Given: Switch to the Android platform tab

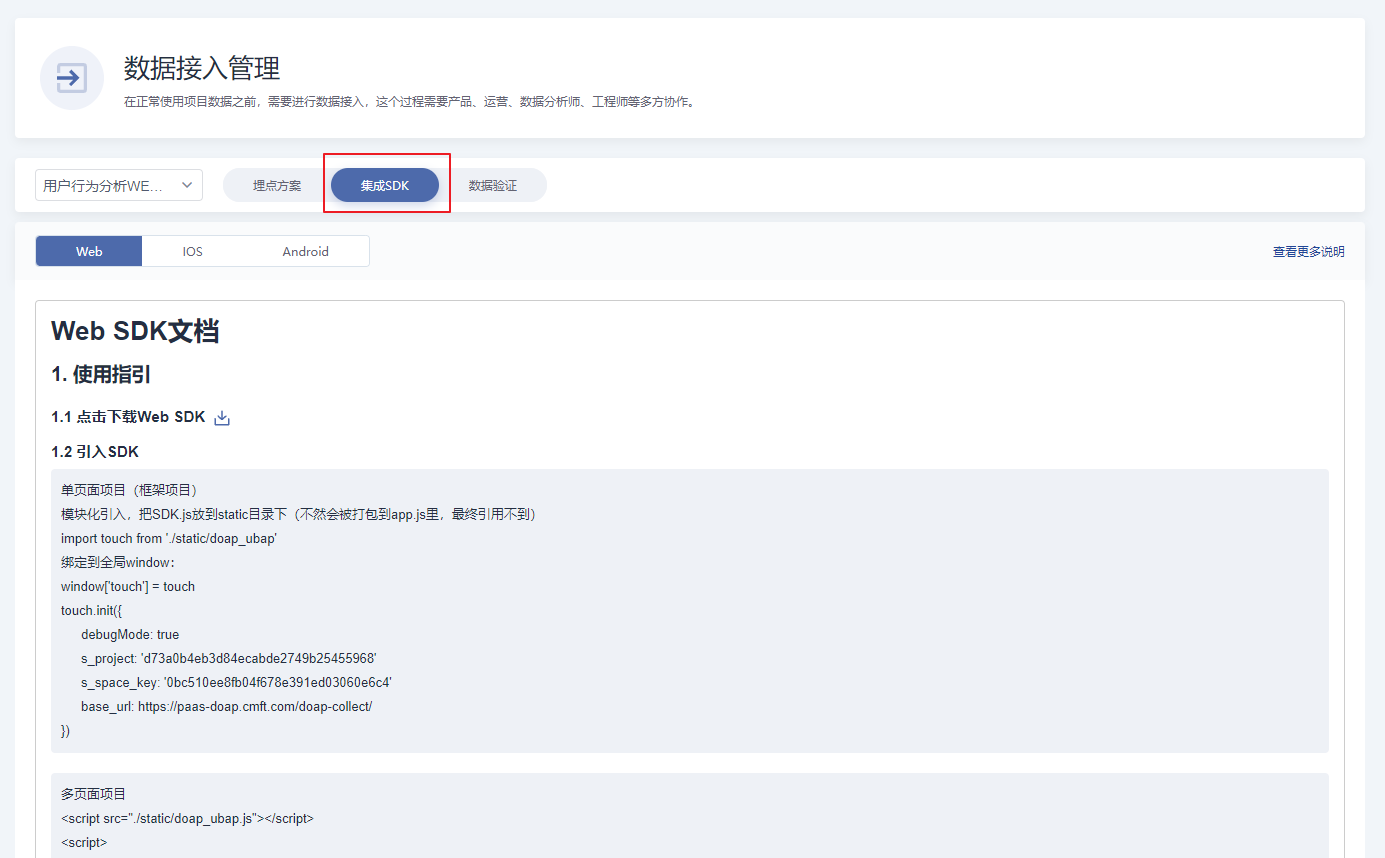Looking at the screenshot, I should pos(306,251).
